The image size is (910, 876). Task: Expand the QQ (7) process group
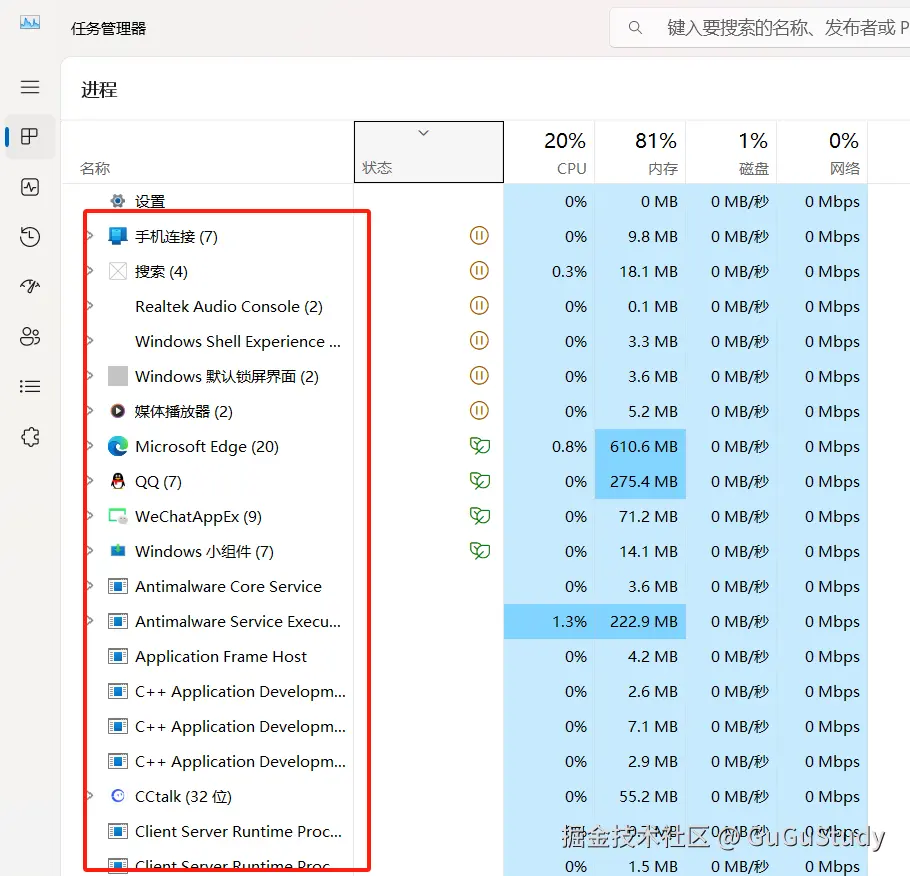coord(91,481)
